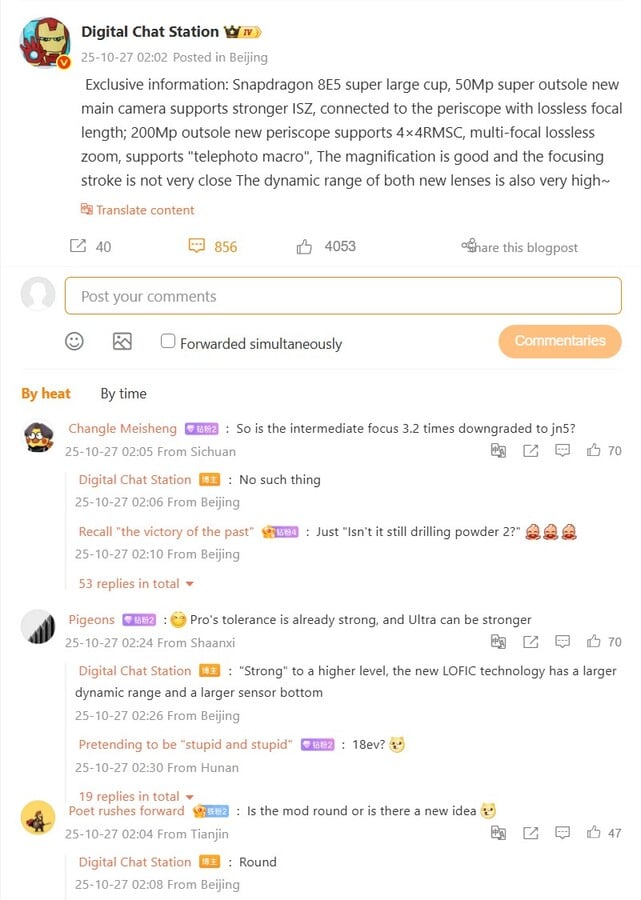This screenshot has width=641, height=900.
Task: Reply to Poet rushes forward's comment
Action: tap(563, 833)
